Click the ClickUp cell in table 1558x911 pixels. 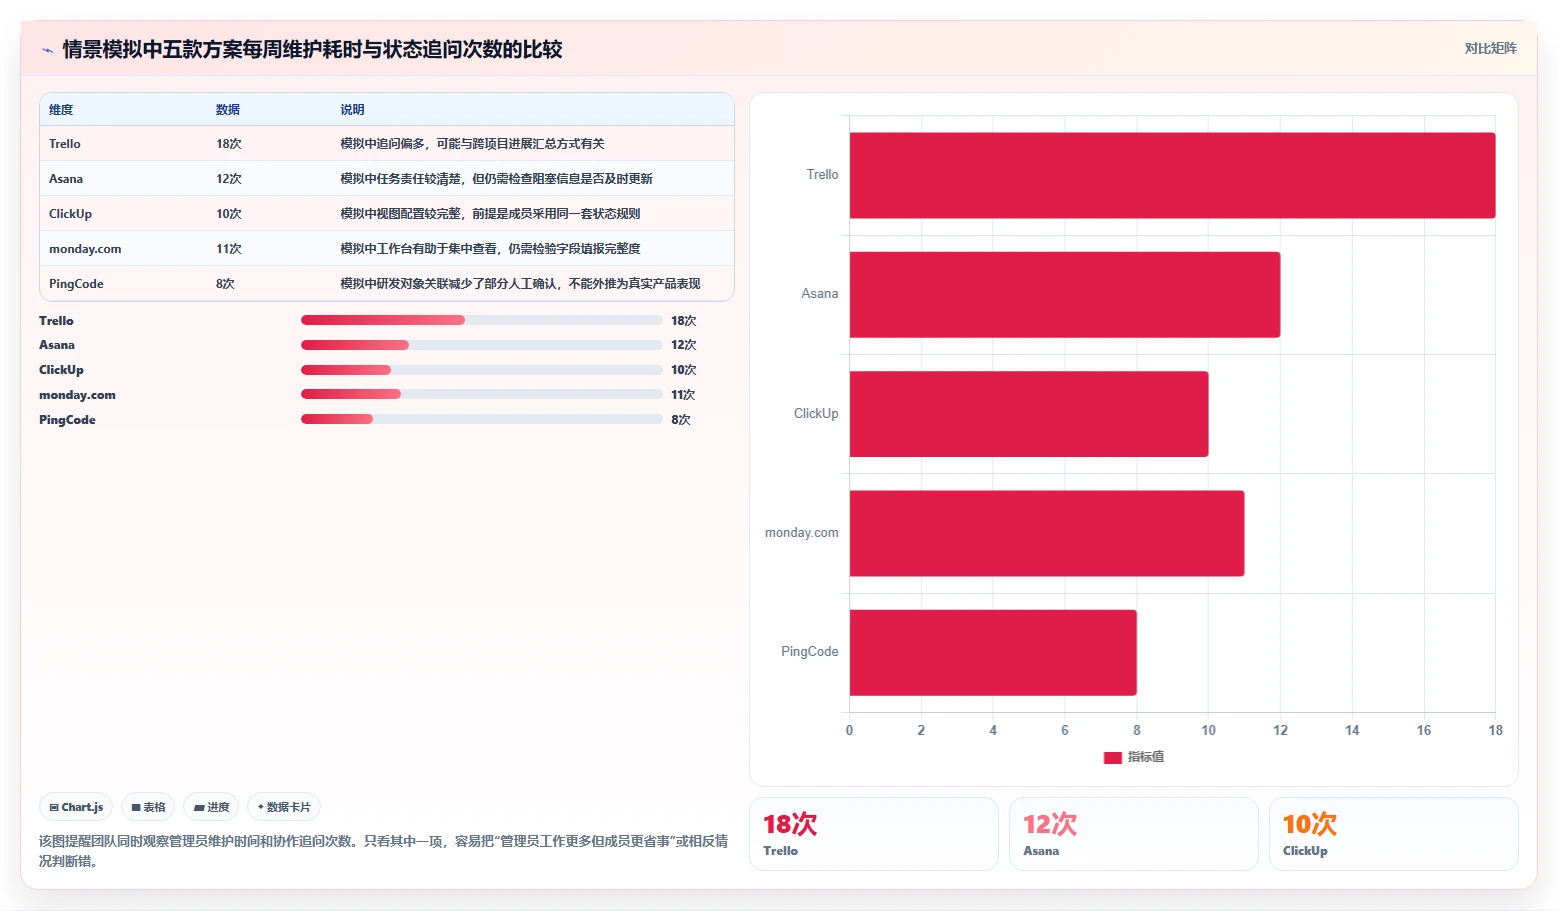70,214
